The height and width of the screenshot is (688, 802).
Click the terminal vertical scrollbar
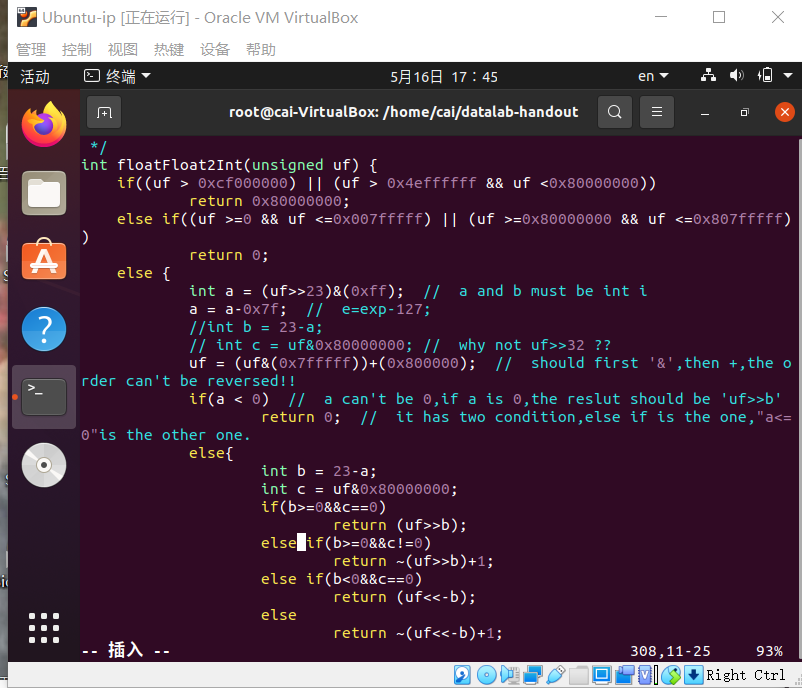[x=799, y=399]
